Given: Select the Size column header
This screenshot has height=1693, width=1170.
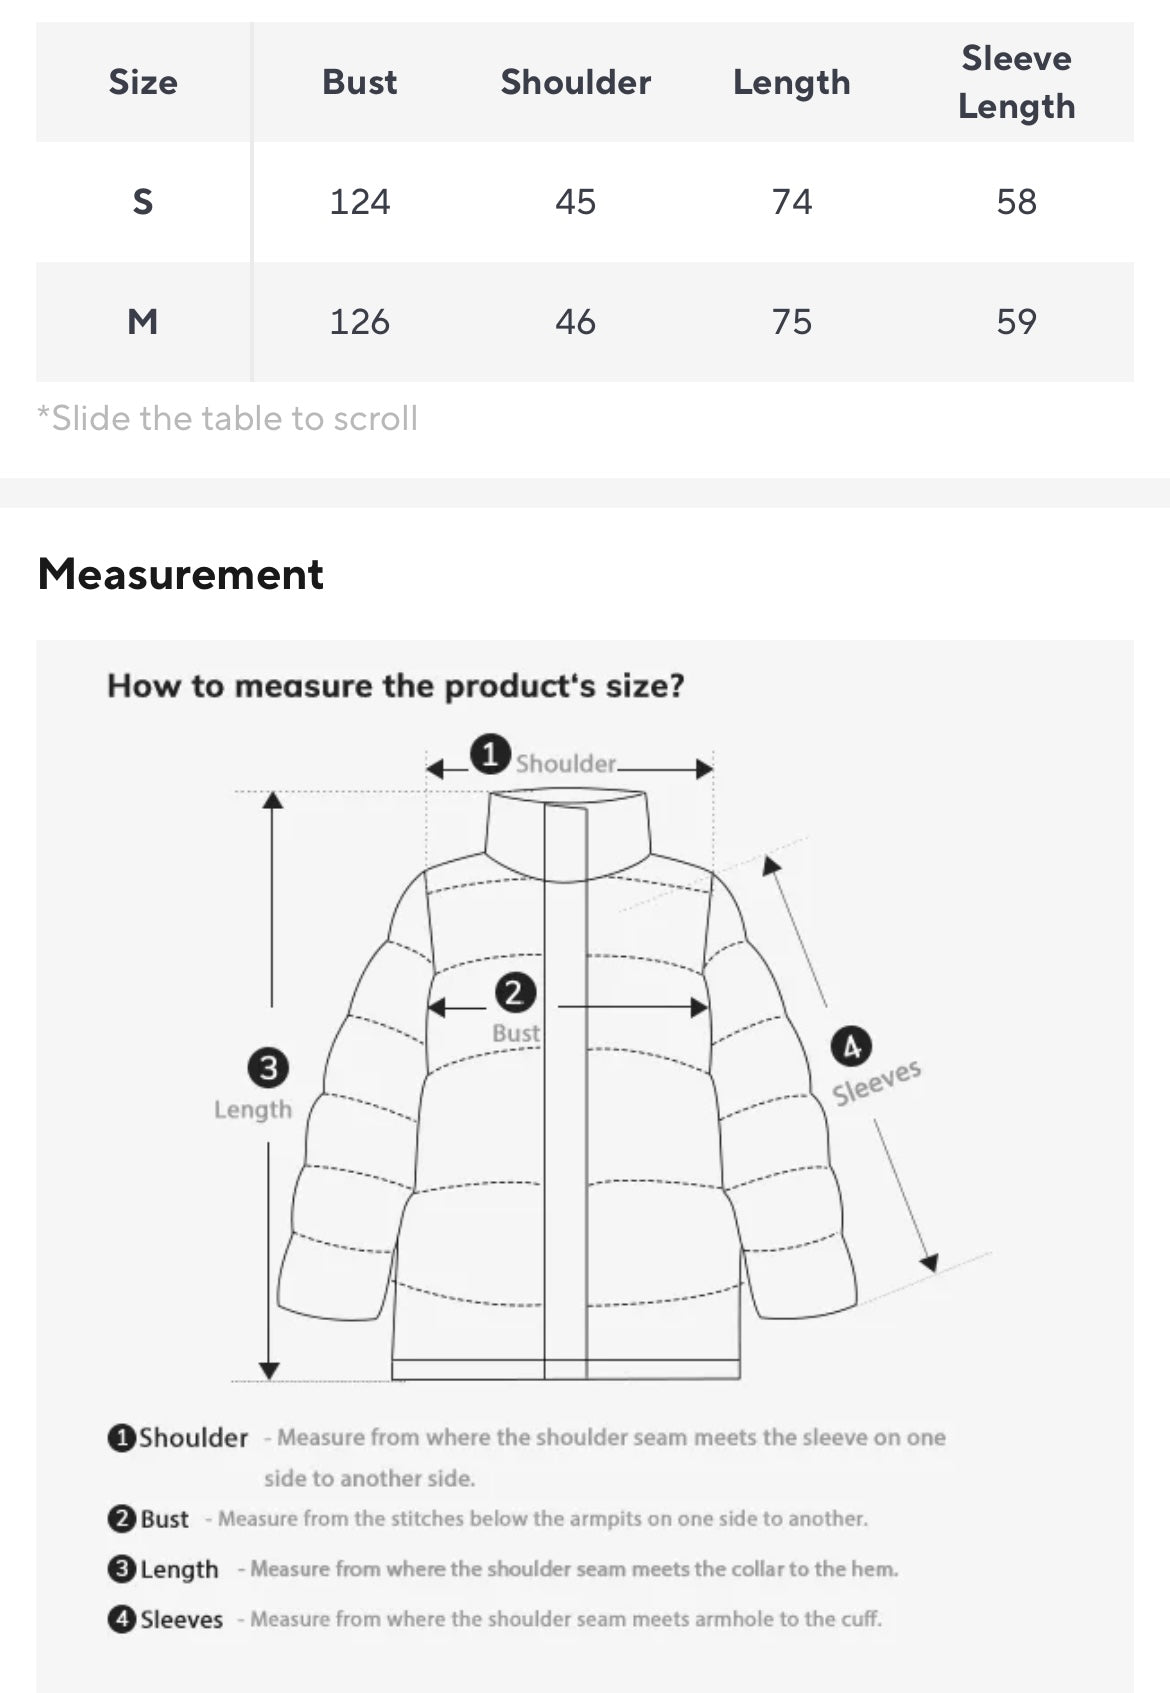Looking at the screenshot, I should (x=143, y=82).
